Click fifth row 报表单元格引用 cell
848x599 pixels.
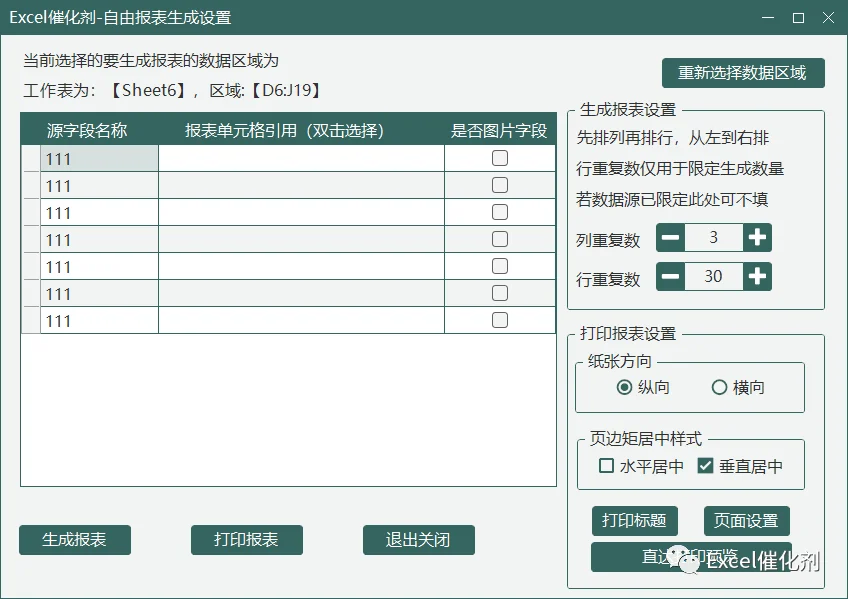coord(302,267)
